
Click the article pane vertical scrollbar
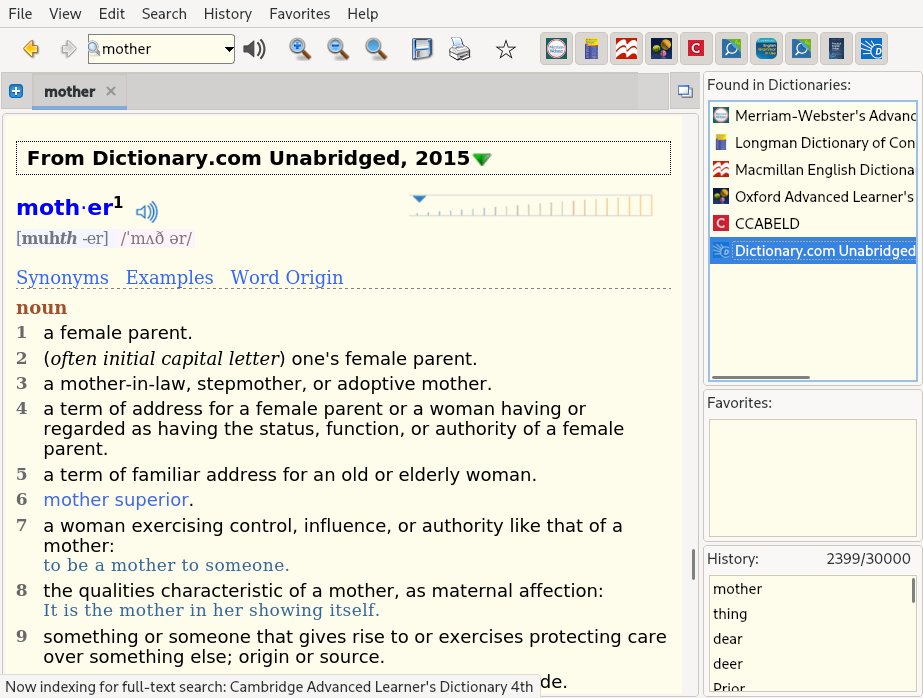tap(693, 564)
